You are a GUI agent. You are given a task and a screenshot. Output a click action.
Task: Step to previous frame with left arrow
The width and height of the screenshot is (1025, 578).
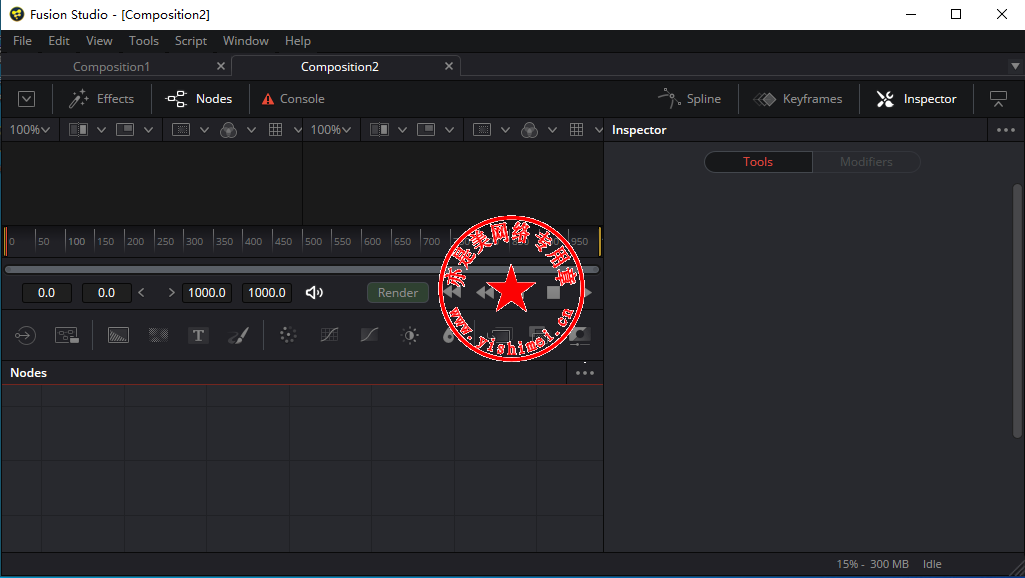142,293
